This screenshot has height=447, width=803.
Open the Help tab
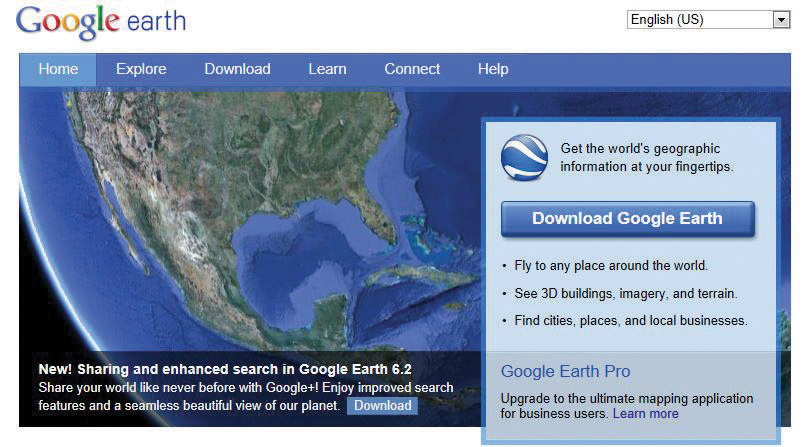tap(493, 69)
